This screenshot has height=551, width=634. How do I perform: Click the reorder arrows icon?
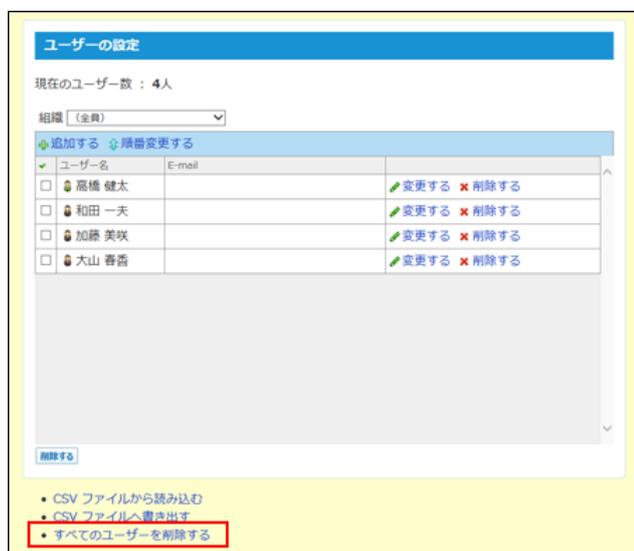114,144
